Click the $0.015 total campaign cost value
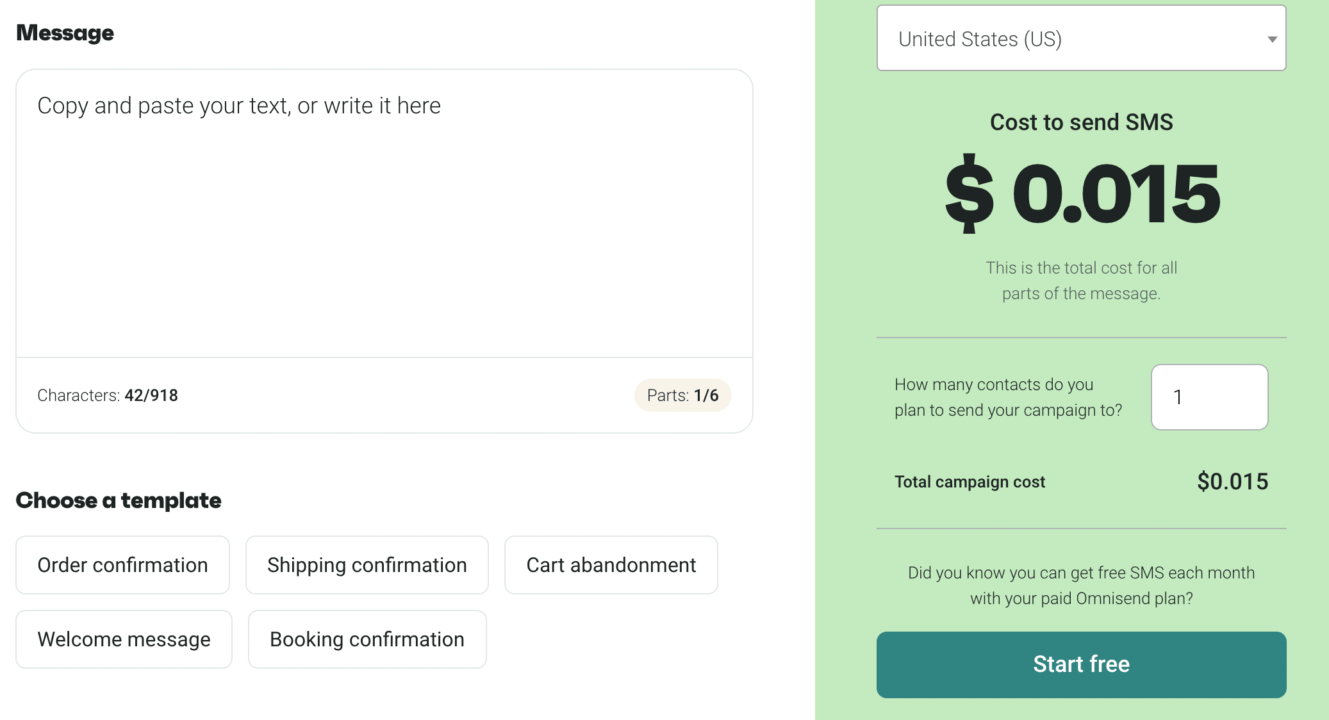 click(x=1232, y=481)
